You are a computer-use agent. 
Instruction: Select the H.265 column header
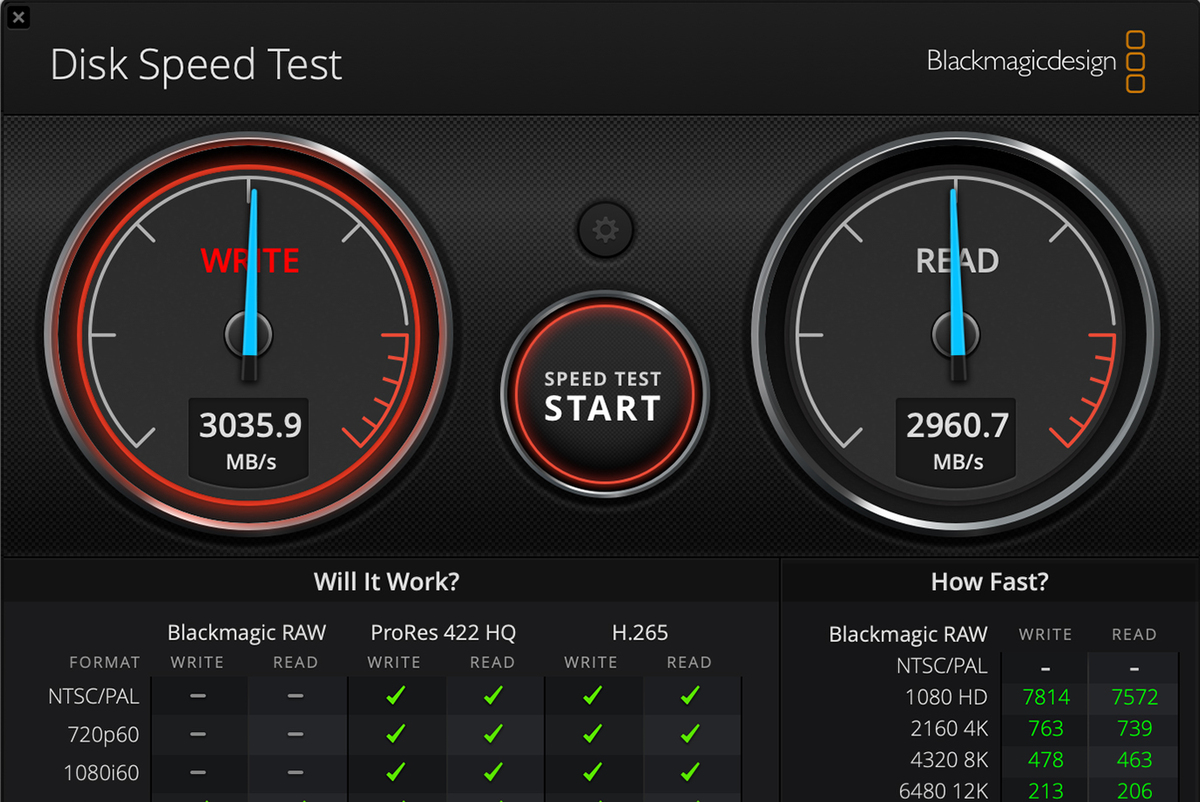point(640,632)
